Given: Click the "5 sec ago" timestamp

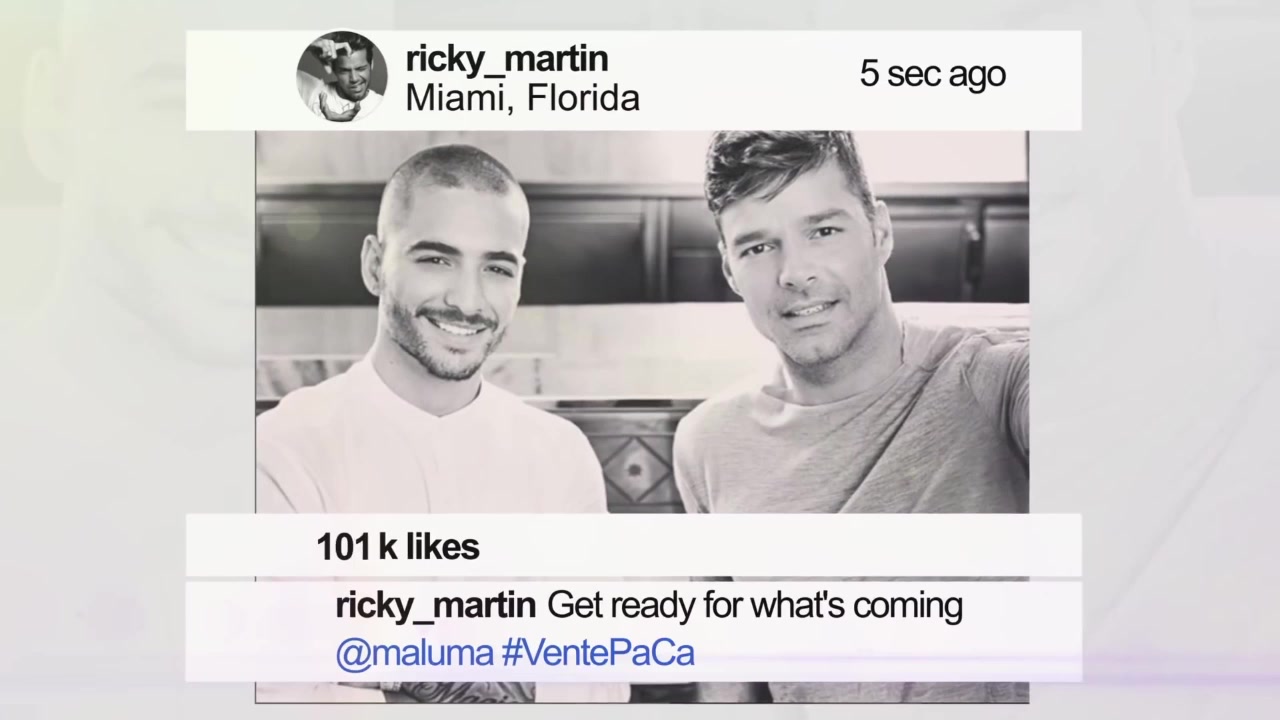Looking at the screenshot, I should tap(932, 74).
